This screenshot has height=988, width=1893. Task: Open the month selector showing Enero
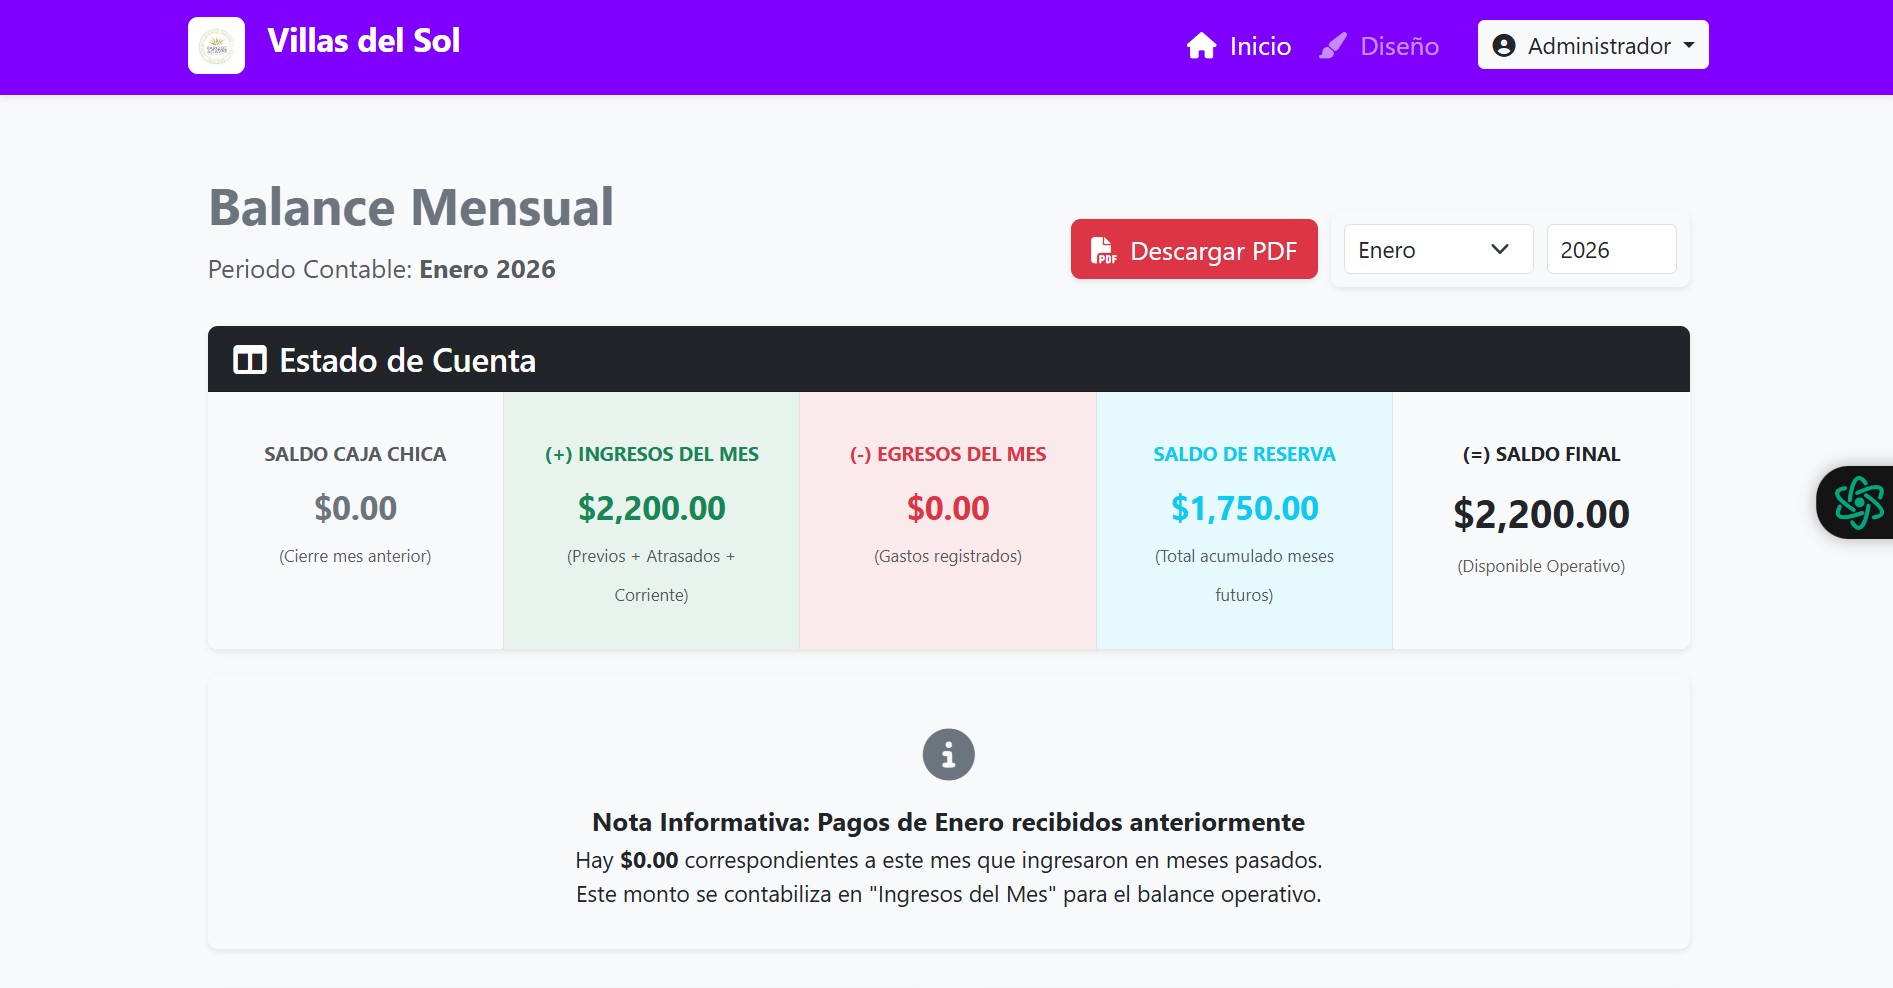point(1437,249)
